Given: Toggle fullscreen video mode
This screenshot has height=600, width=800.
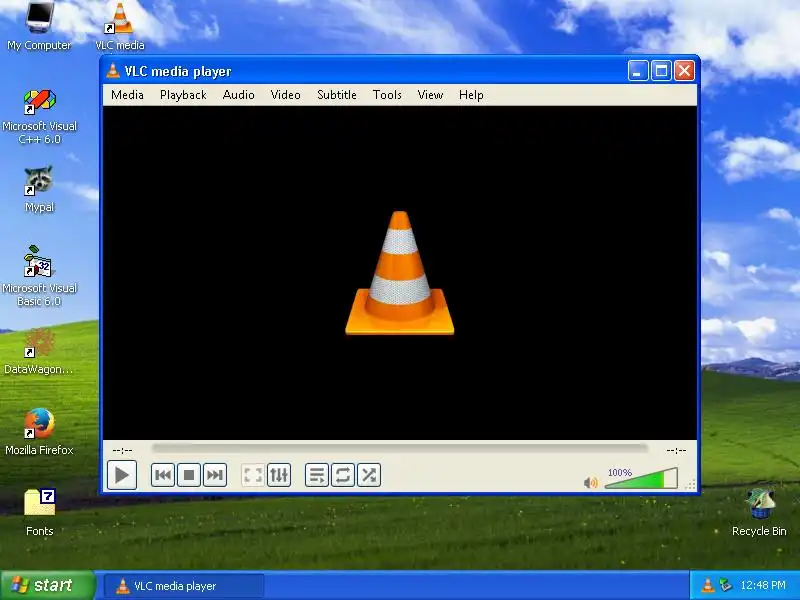Looking at the screenshot, I should pos(253,475).
